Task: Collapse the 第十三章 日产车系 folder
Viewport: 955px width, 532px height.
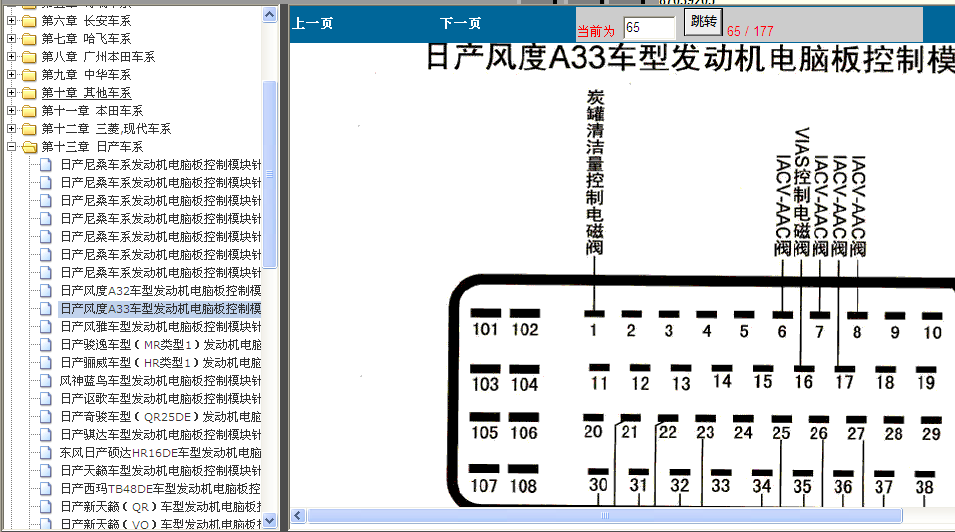Action: [x=11, y=146]
